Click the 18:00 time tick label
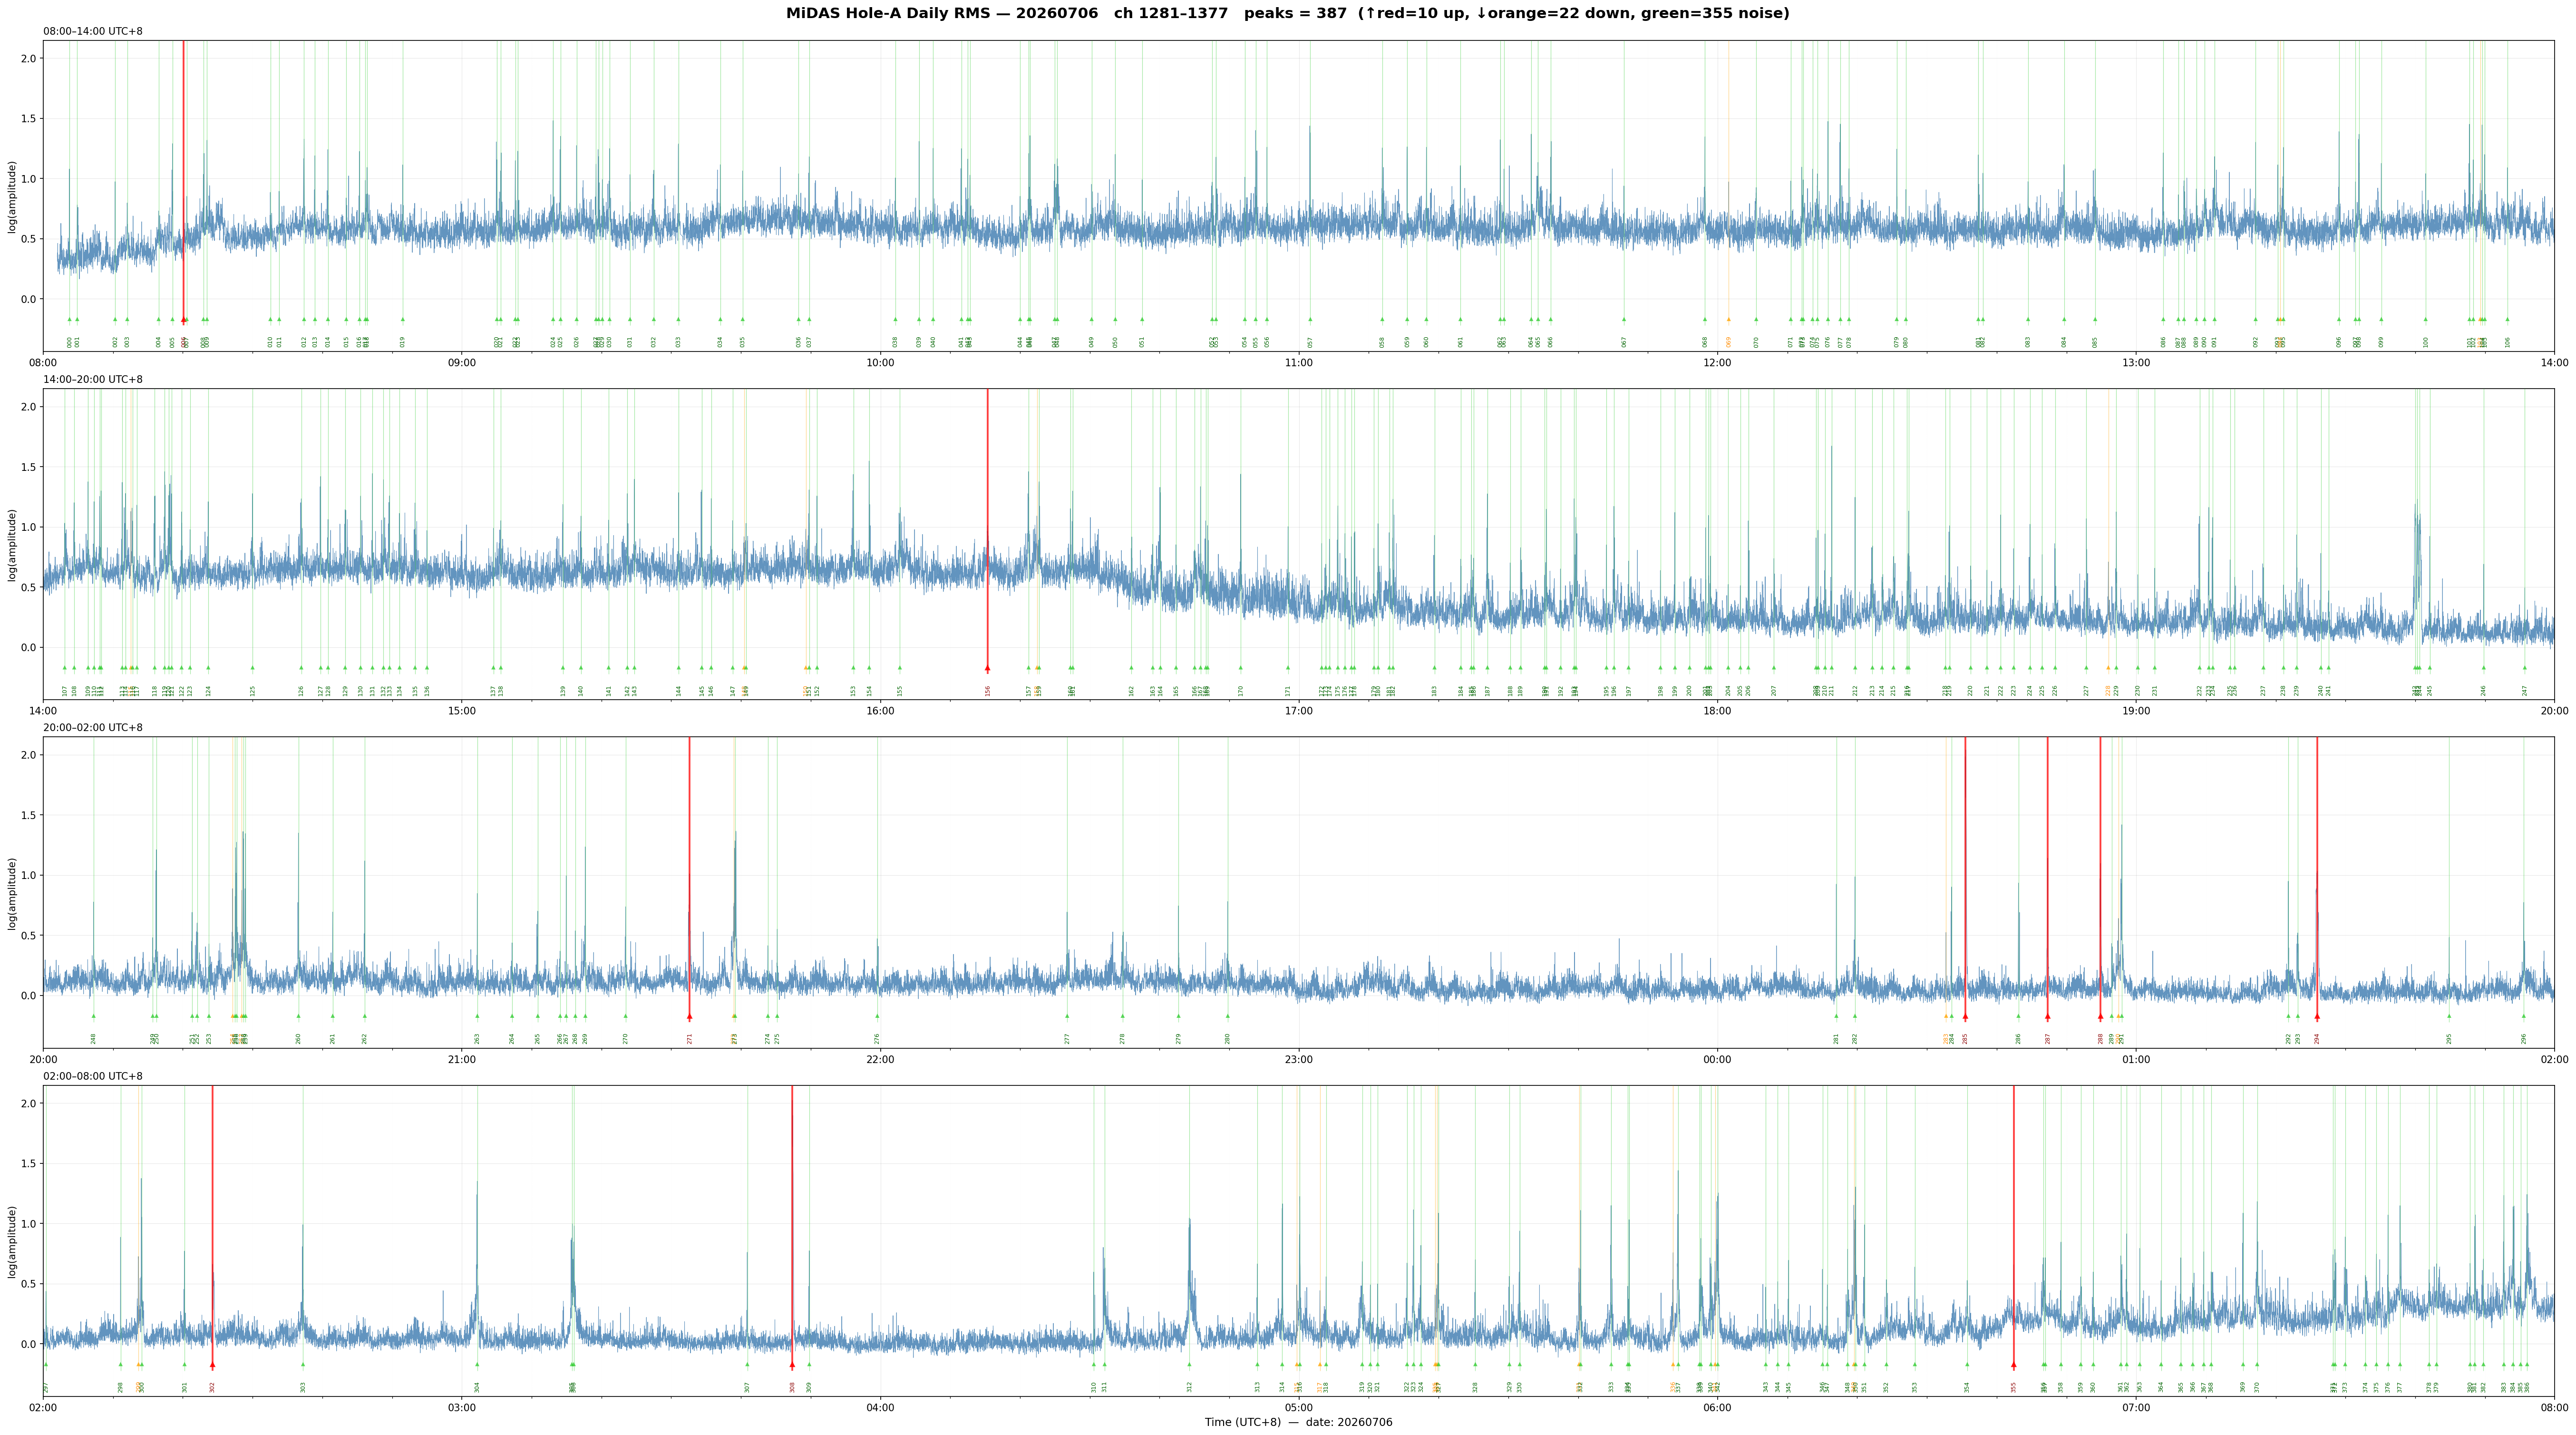Viewport: 2576px width, 1435px height. (1717, 711)
